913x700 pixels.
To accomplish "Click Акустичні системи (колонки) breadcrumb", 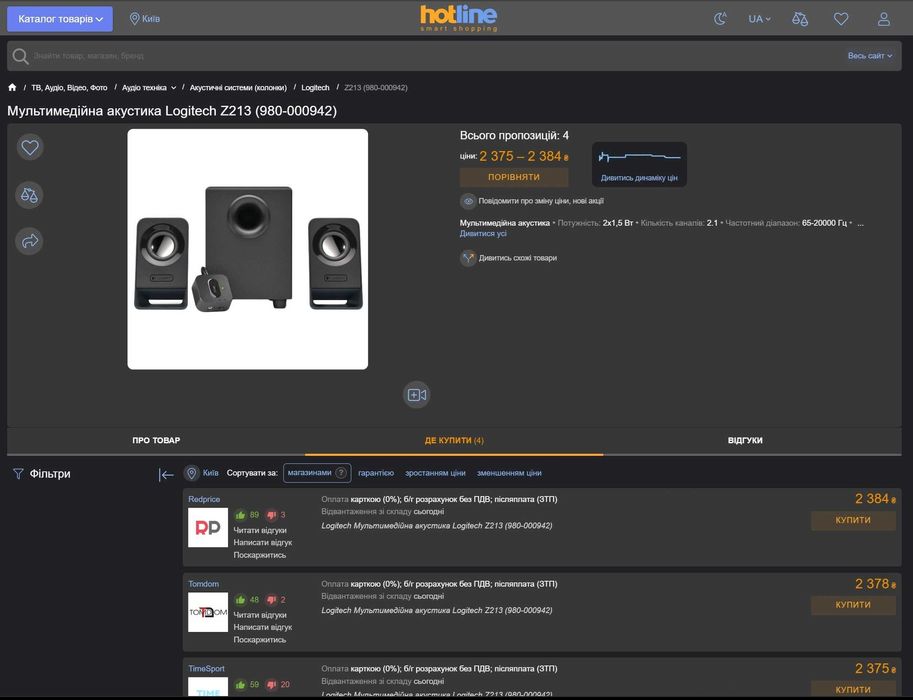I will click(238, 87).
